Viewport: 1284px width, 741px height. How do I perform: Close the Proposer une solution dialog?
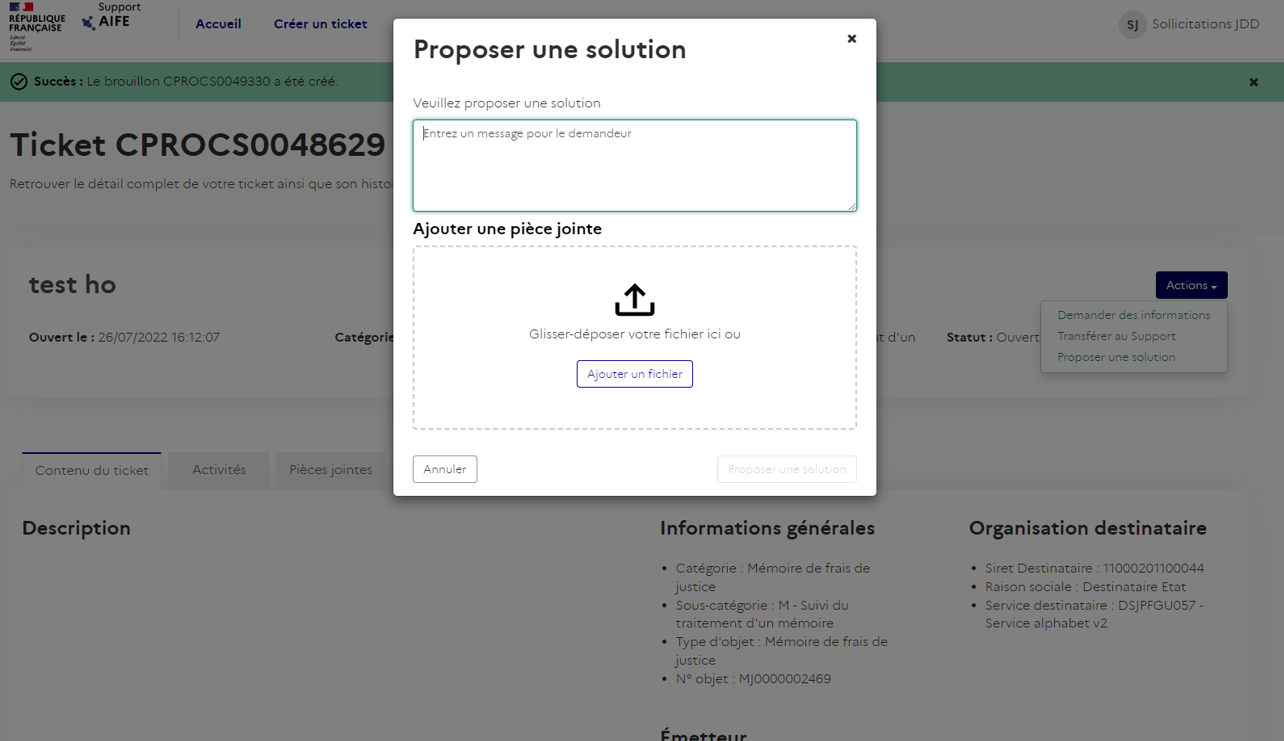coord(851,38)
